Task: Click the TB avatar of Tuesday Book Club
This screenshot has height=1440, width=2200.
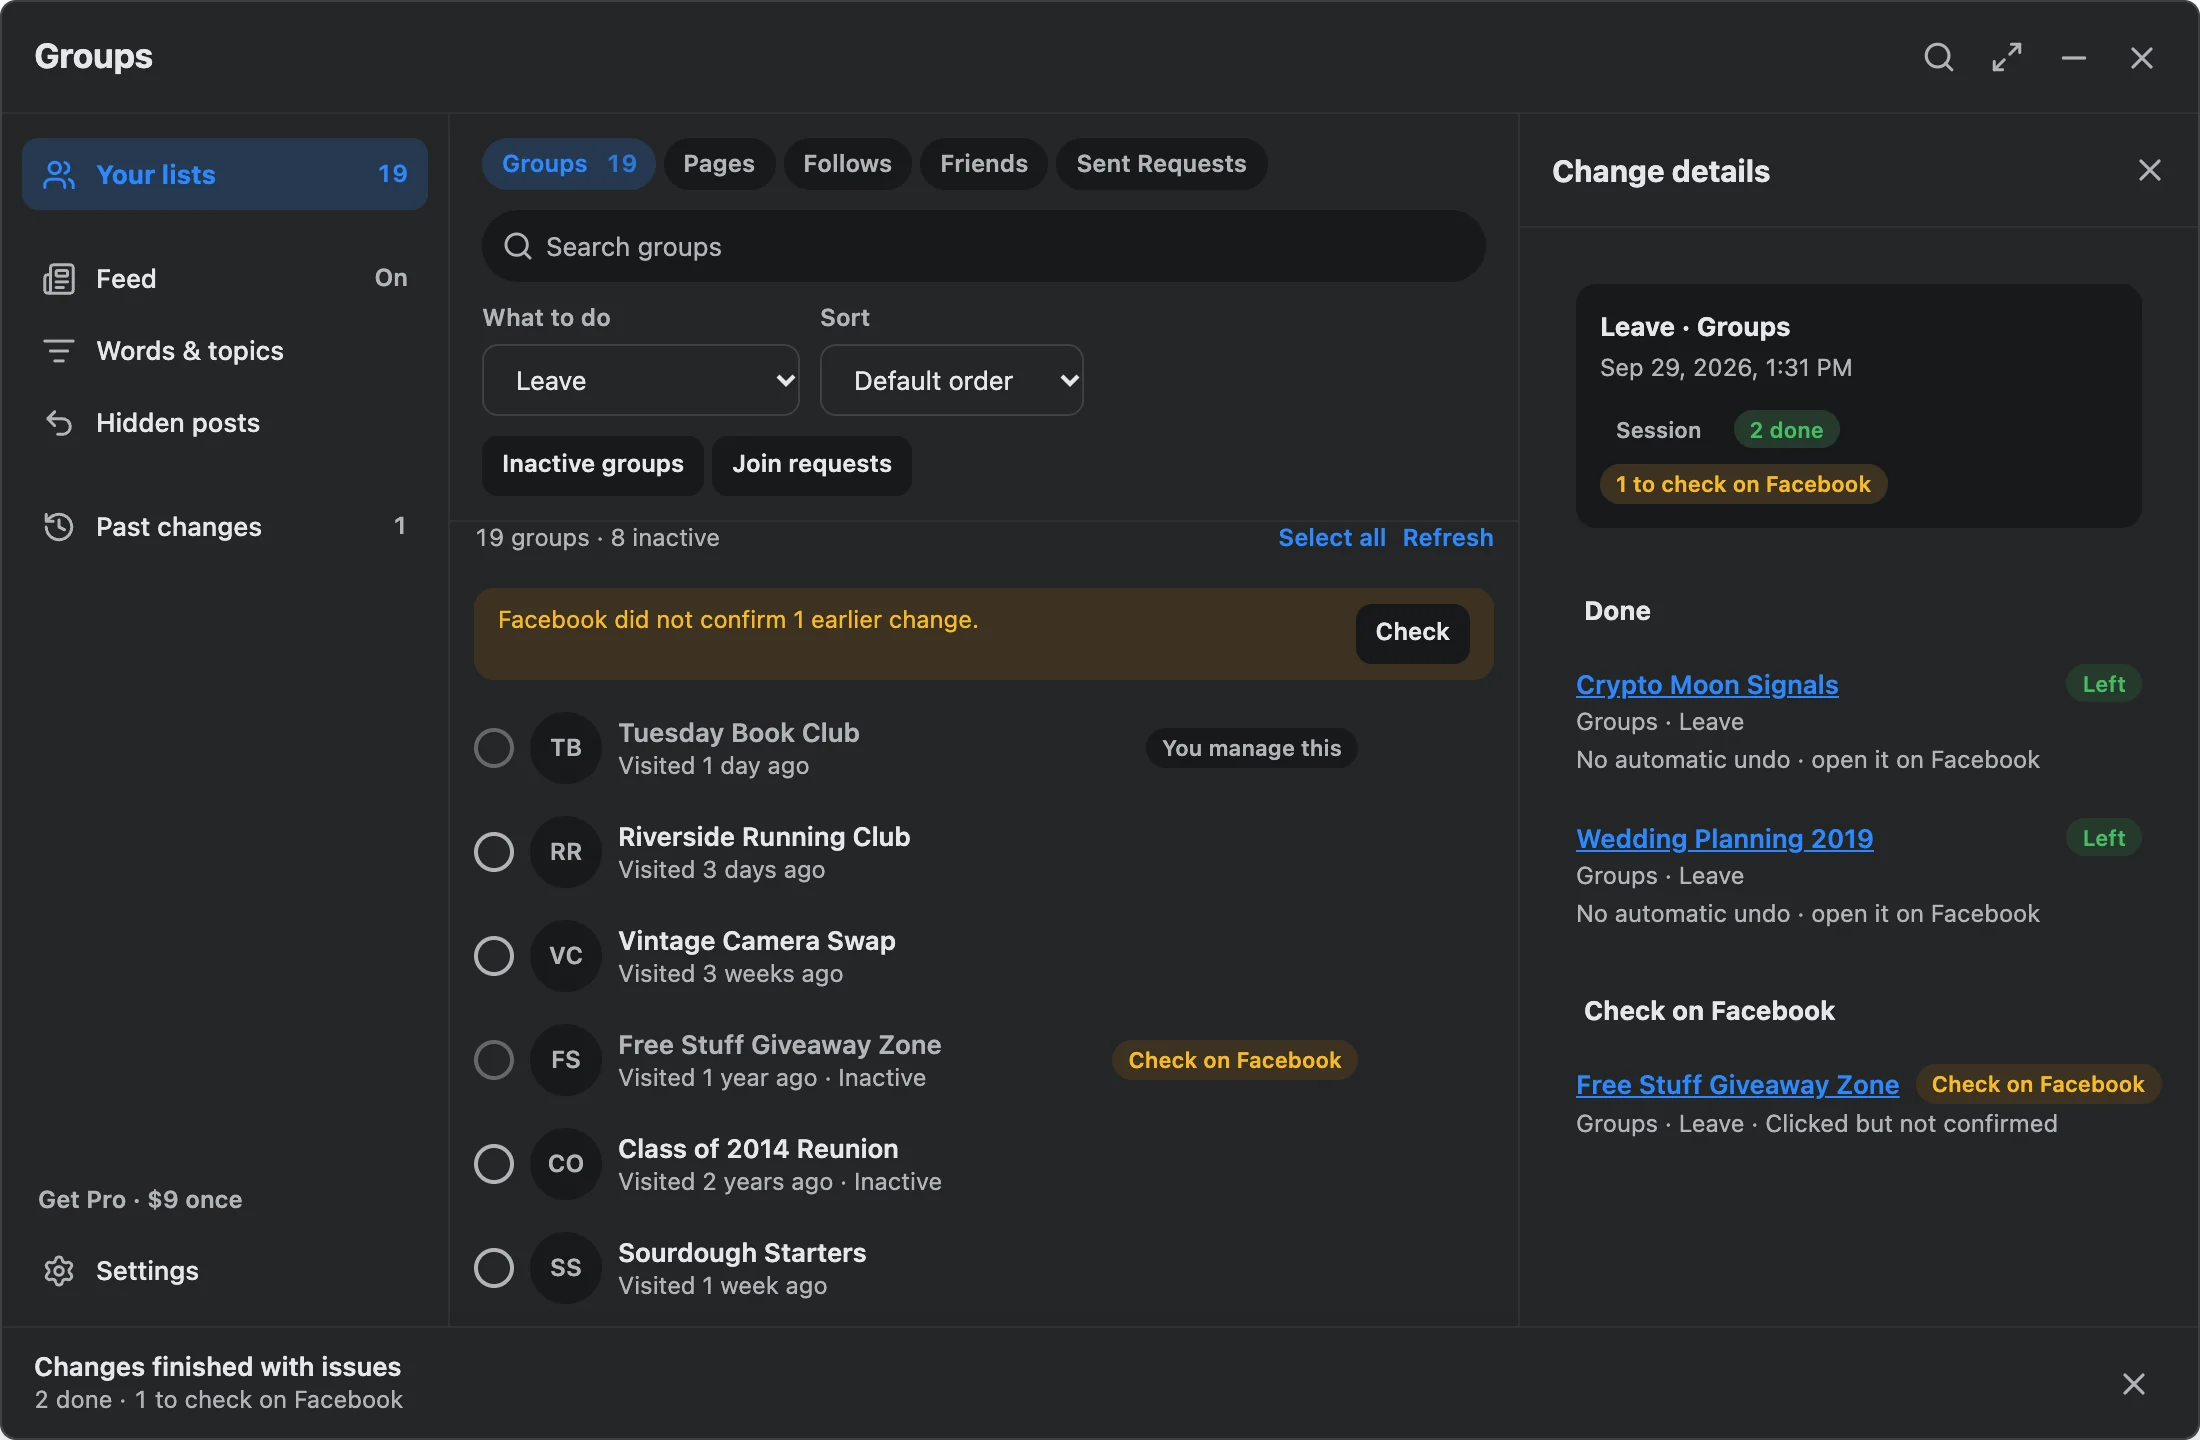Action: (x=566, y=748)
